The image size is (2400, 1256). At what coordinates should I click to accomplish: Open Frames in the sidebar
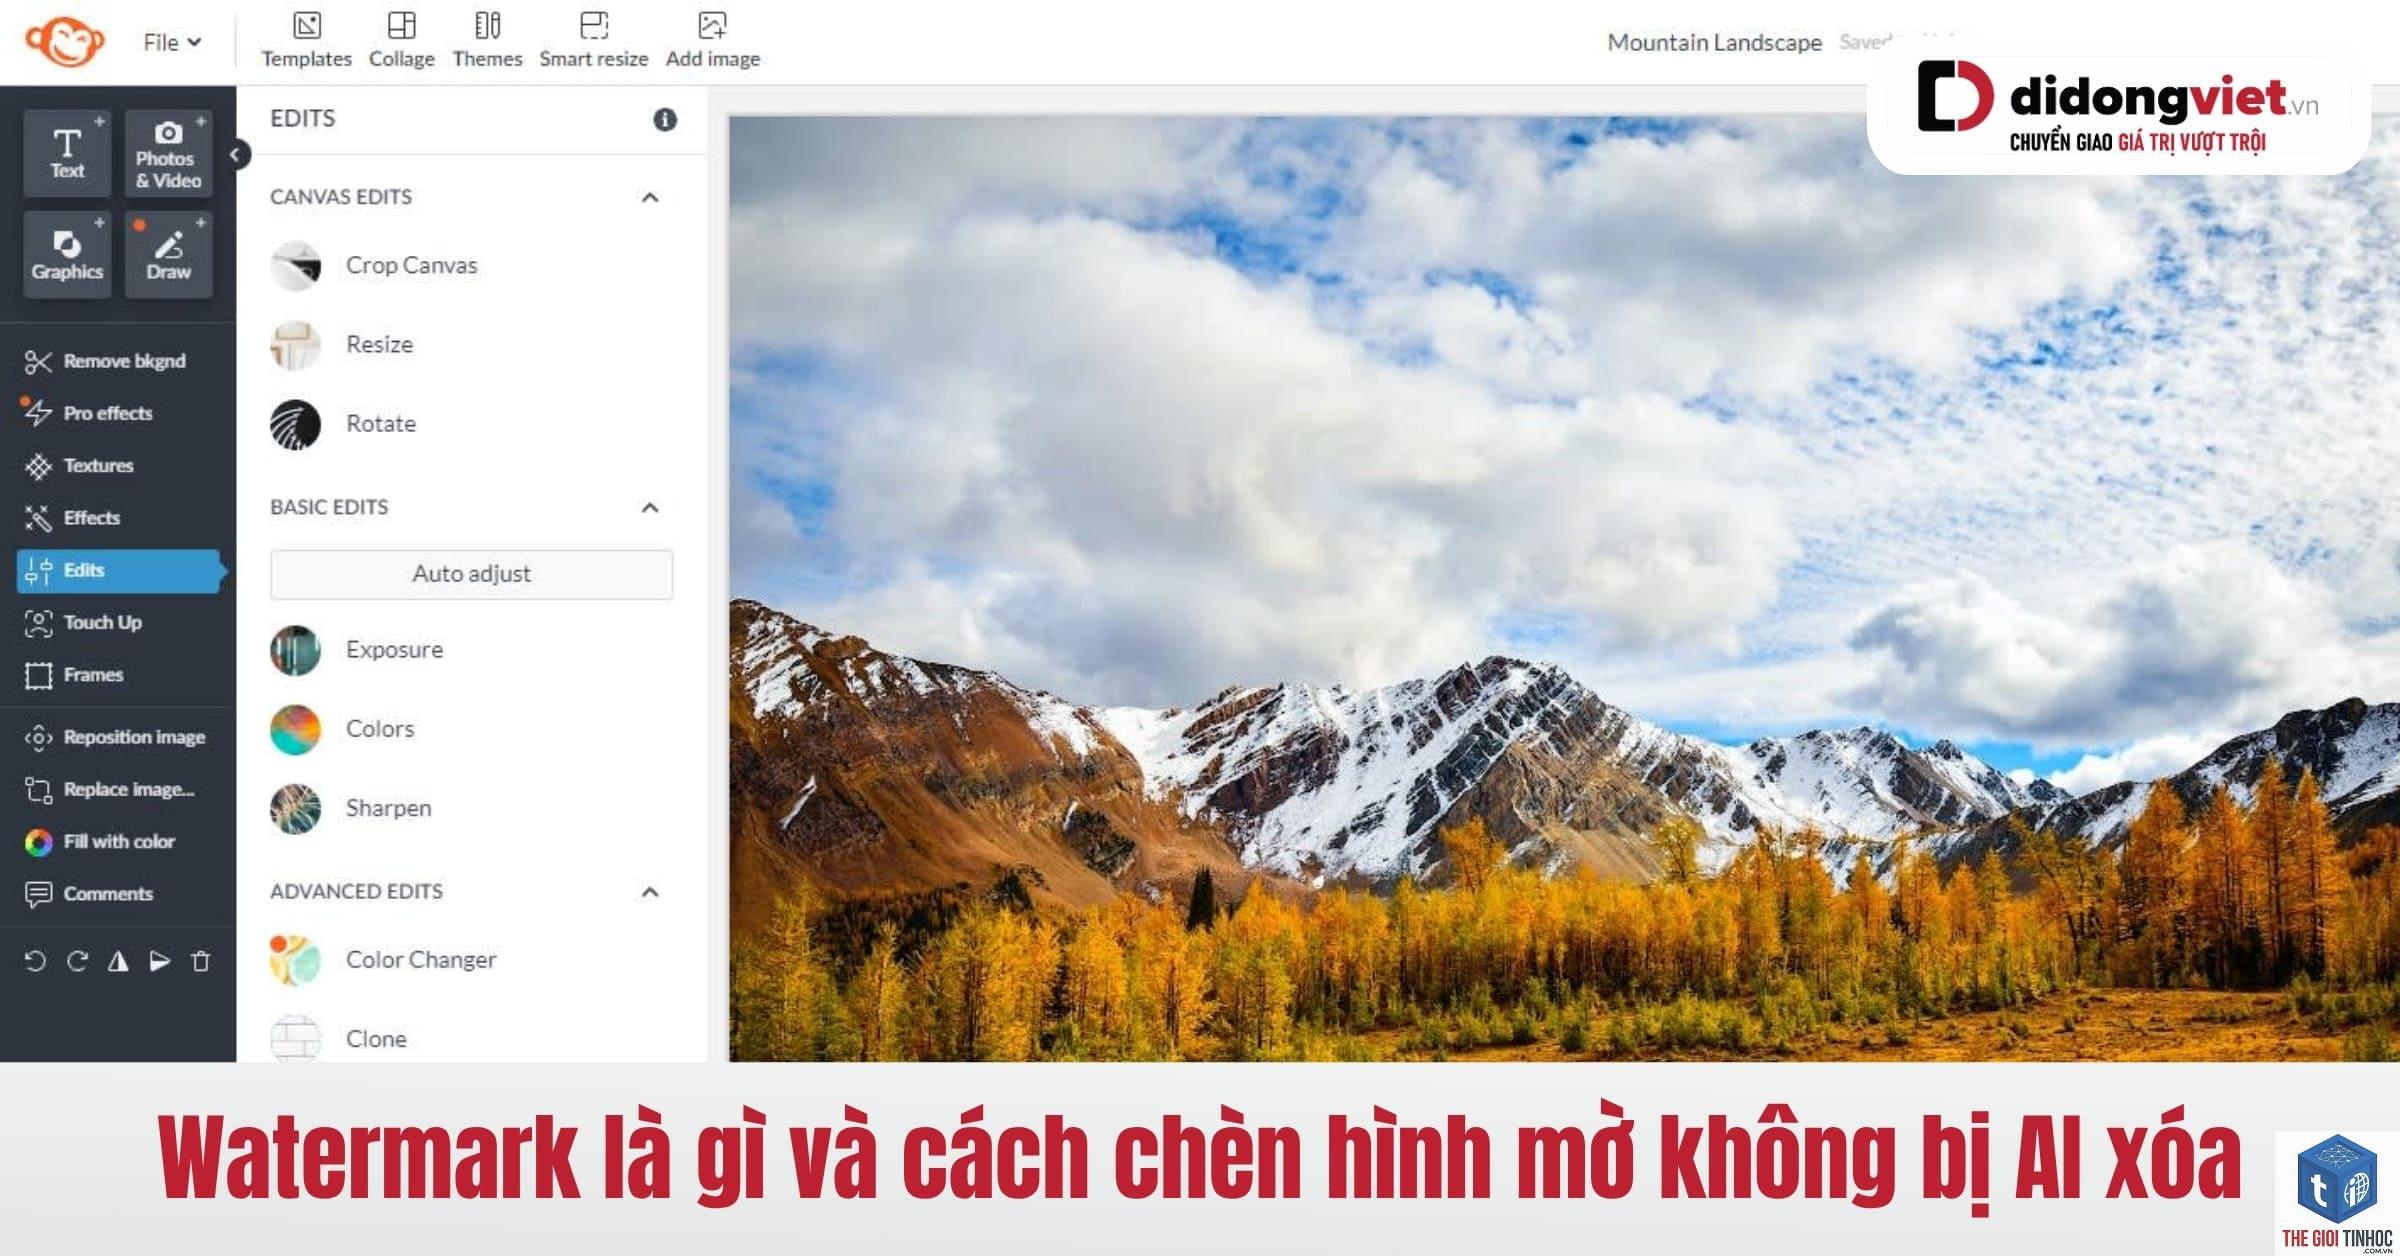74,675
